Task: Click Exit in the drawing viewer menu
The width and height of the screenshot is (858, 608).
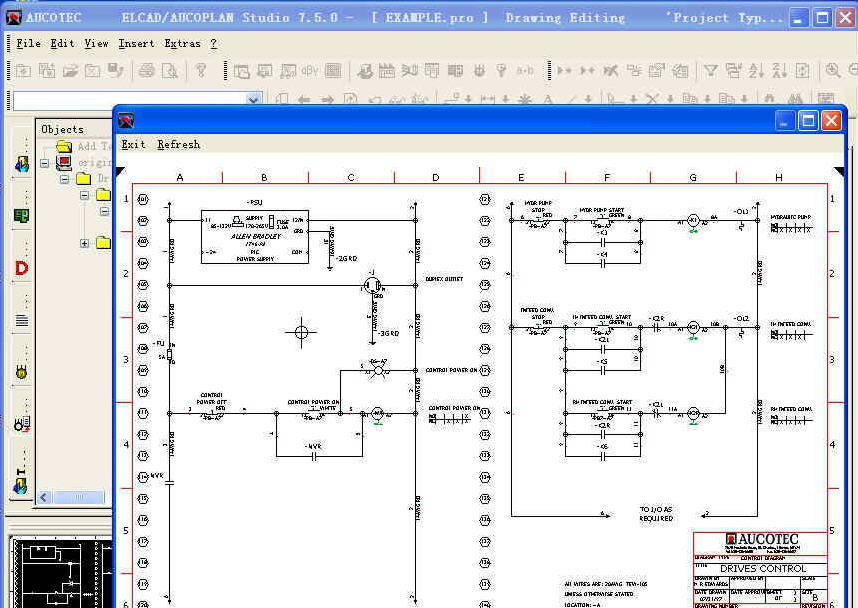Action: tap(133, 144)
